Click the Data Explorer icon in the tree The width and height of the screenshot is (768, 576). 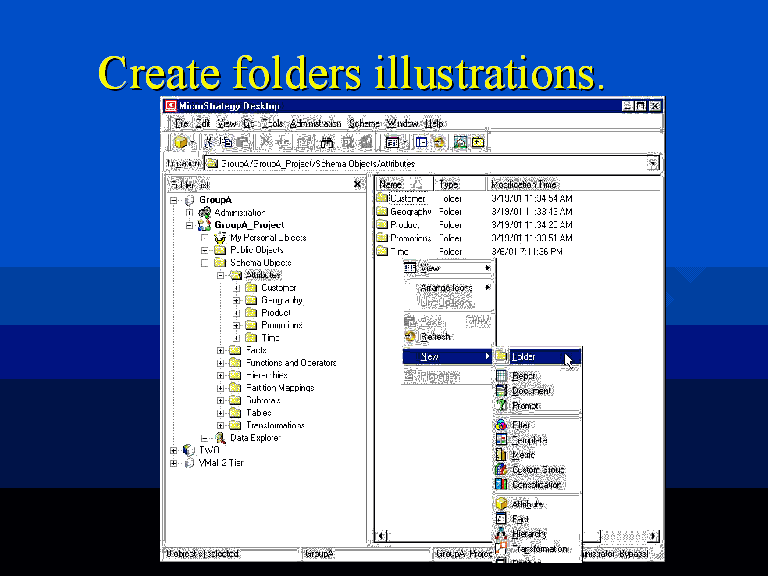220,438
